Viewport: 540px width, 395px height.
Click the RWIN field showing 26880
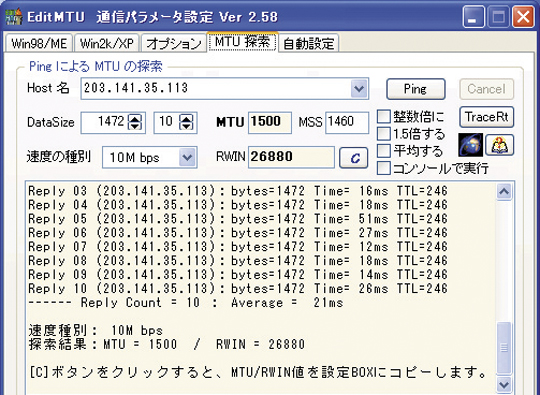(291, 157)
